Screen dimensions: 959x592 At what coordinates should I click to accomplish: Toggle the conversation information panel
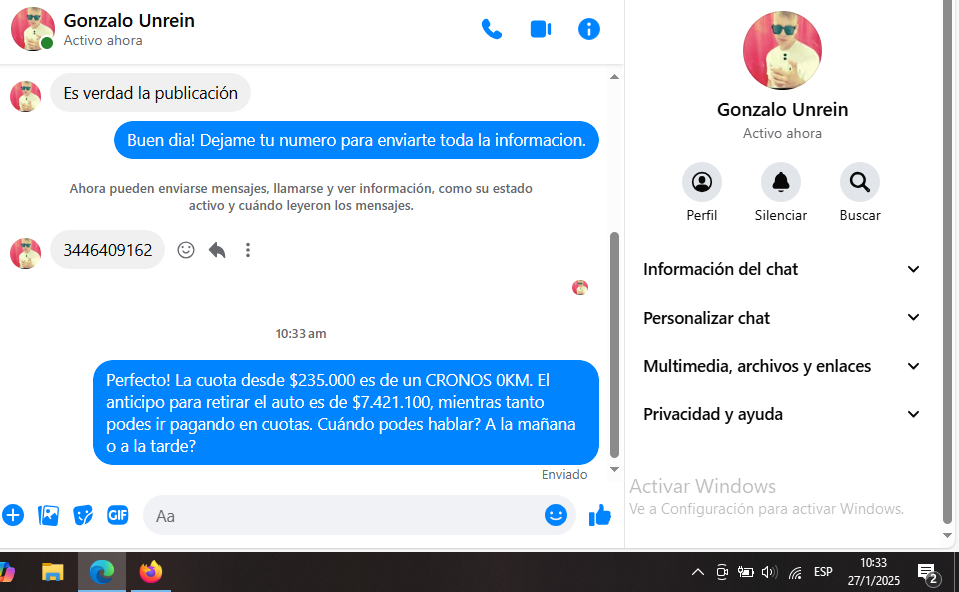click(x=589, y=29)
